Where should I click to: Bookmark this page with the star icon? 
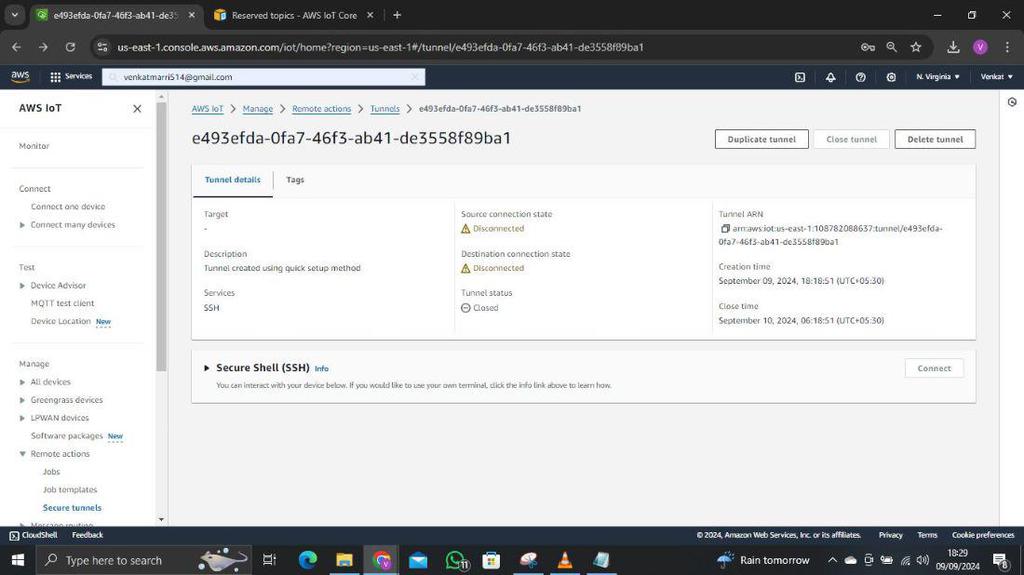pos(916,47)
